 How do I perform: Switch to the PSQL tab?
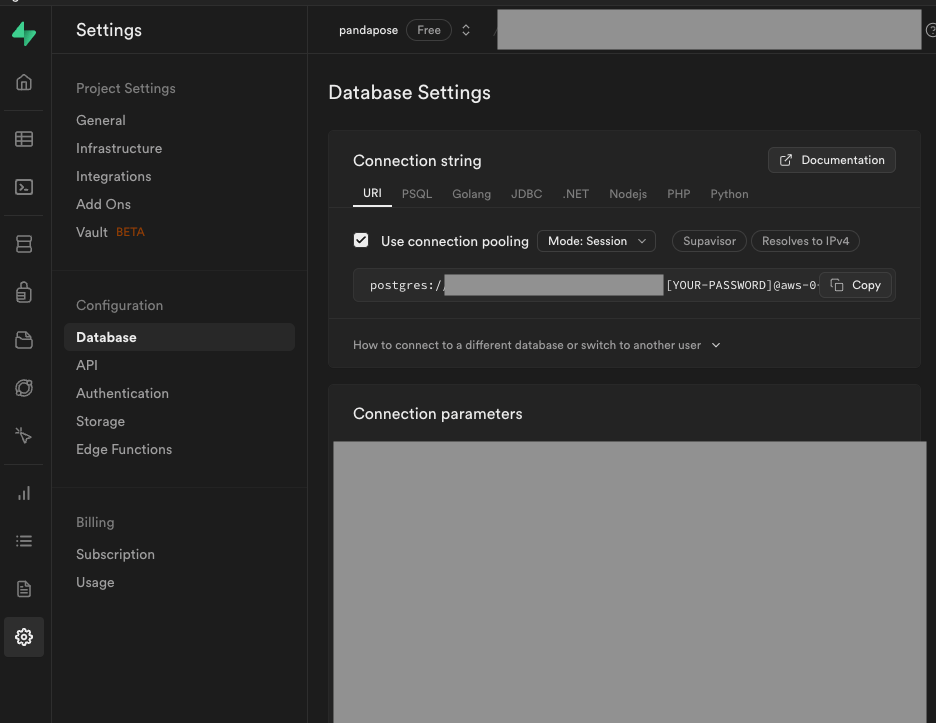click(417, 194)
